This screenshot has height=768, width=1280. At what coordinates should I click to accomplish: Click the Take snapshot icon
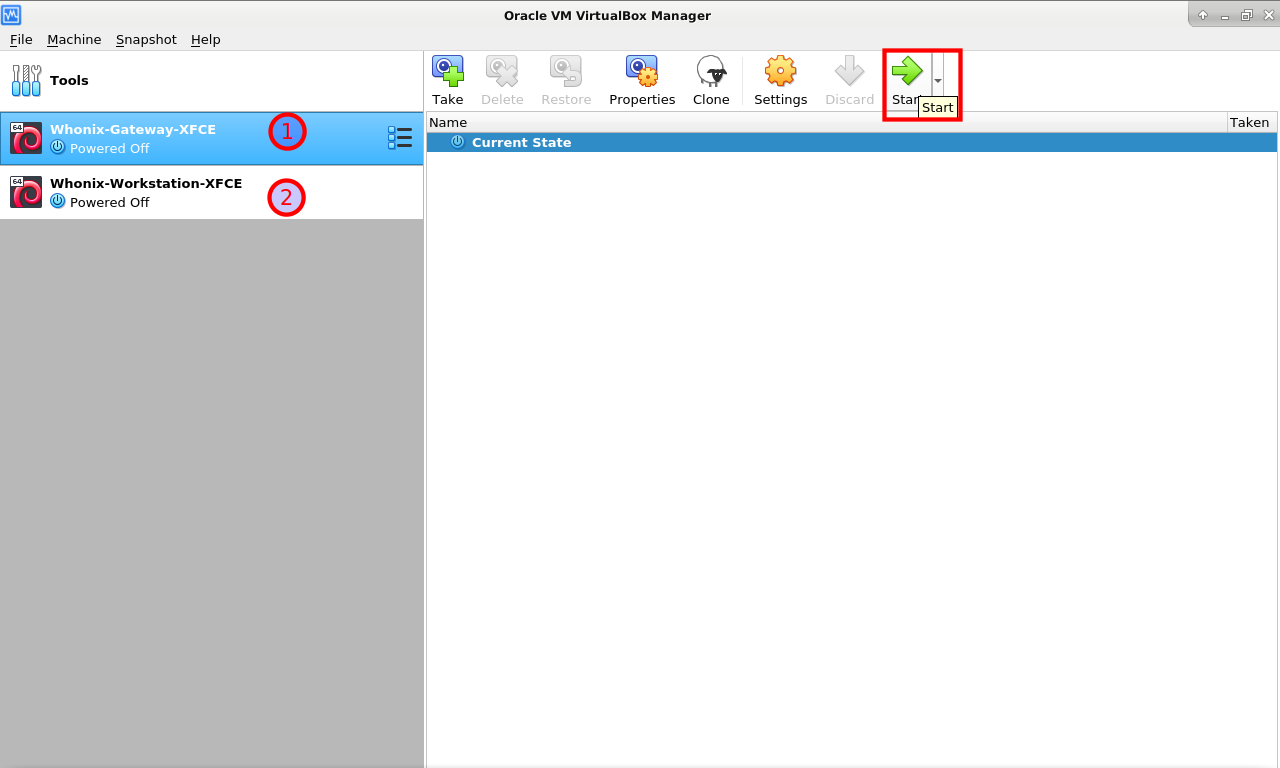coord(447,72)
